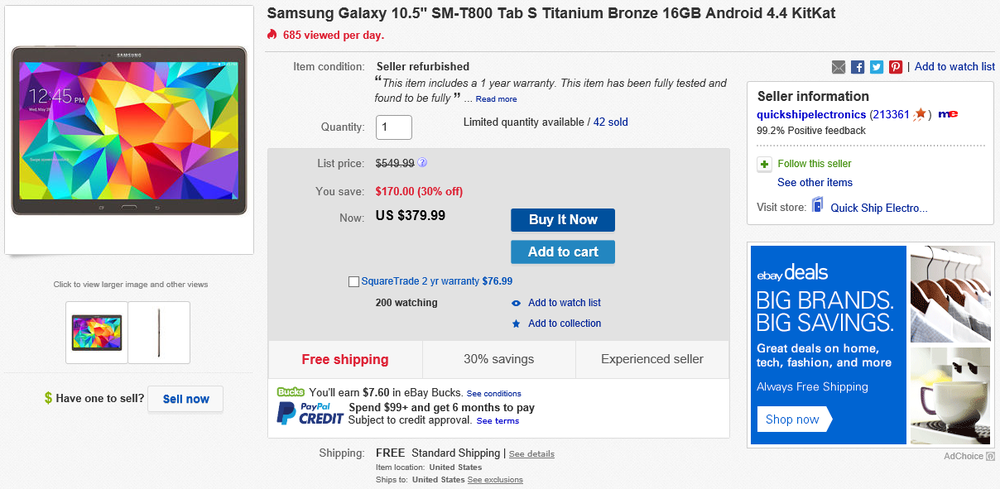Viewport: 1000px width, 489px height.
Task: Enable SquareTrade 2 yr warranty checkbox
Action: click(x=354, y=282)
